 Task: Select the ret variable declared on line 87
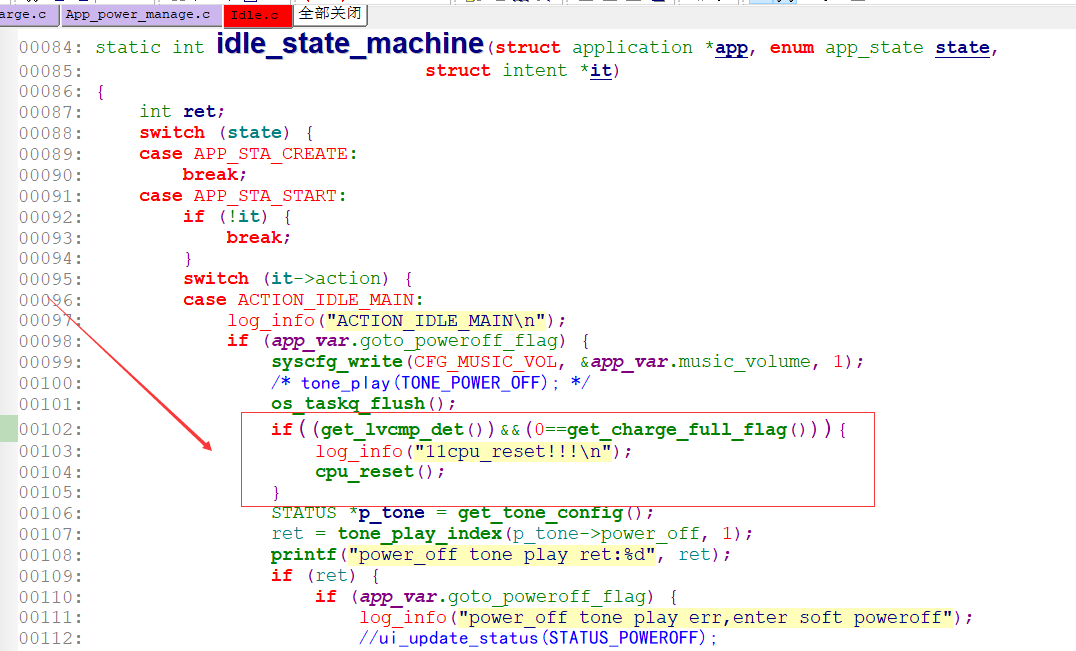click(x=200, y=112)
